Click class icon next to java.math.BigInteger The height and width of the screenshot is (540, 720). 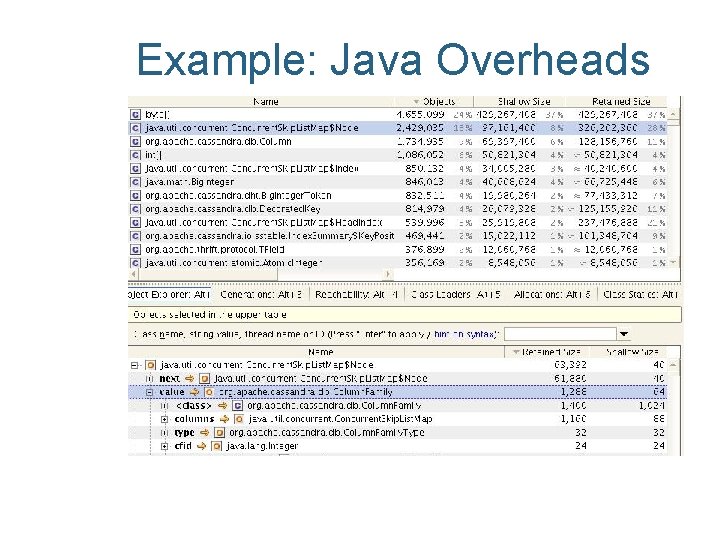(x=135, y=182)
